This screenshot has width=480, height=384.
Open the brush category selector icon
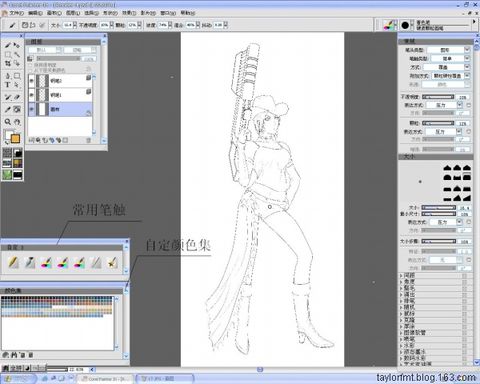389,25
